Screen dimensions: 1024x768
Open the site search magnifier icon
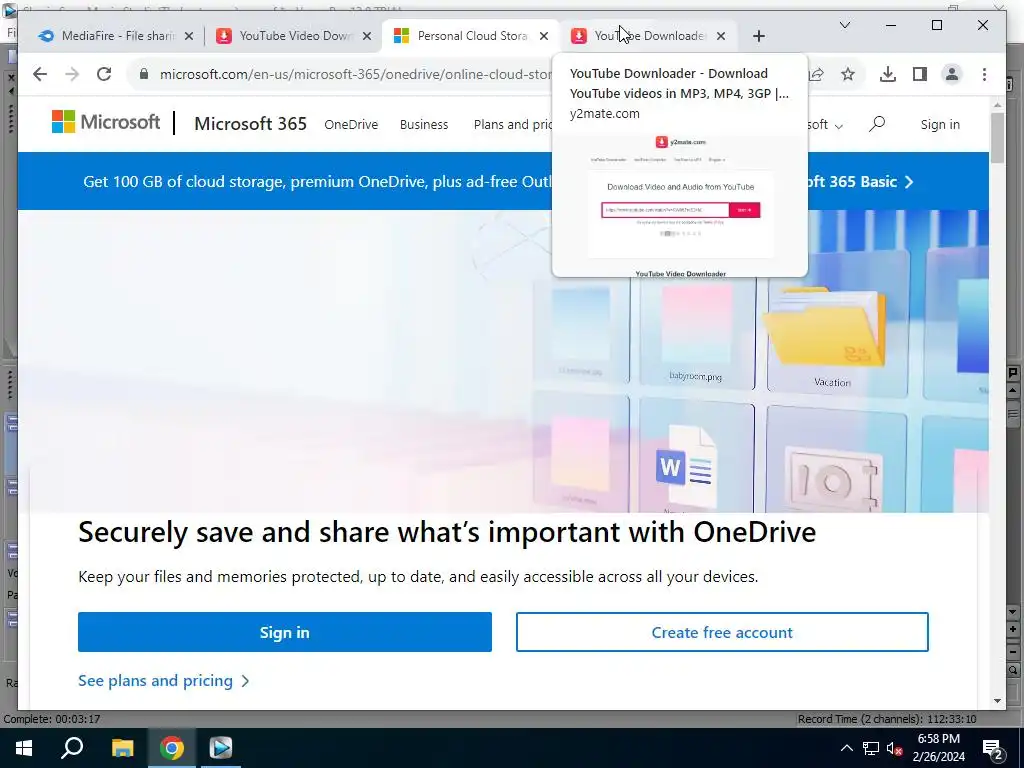tap(877, 123)
